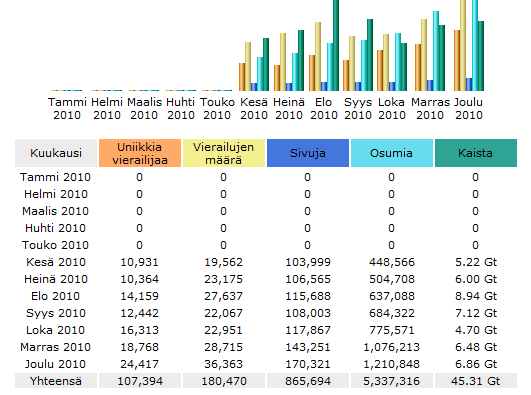531x395 pixels.
Task: Select the Syys 2010 table row label
Action: [x=56, y=313]
